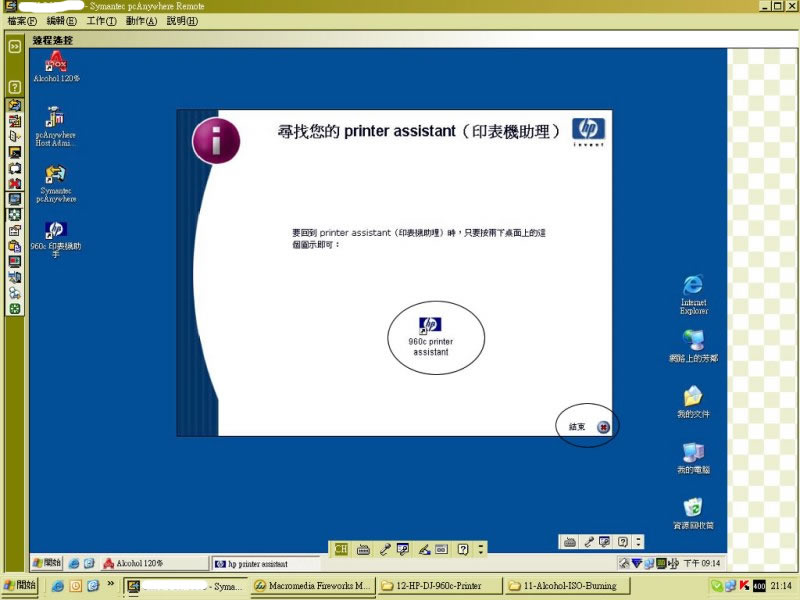Click the black console screen icon in the sidebar
This screenshot has height=600, width=800.
point(15,152)
